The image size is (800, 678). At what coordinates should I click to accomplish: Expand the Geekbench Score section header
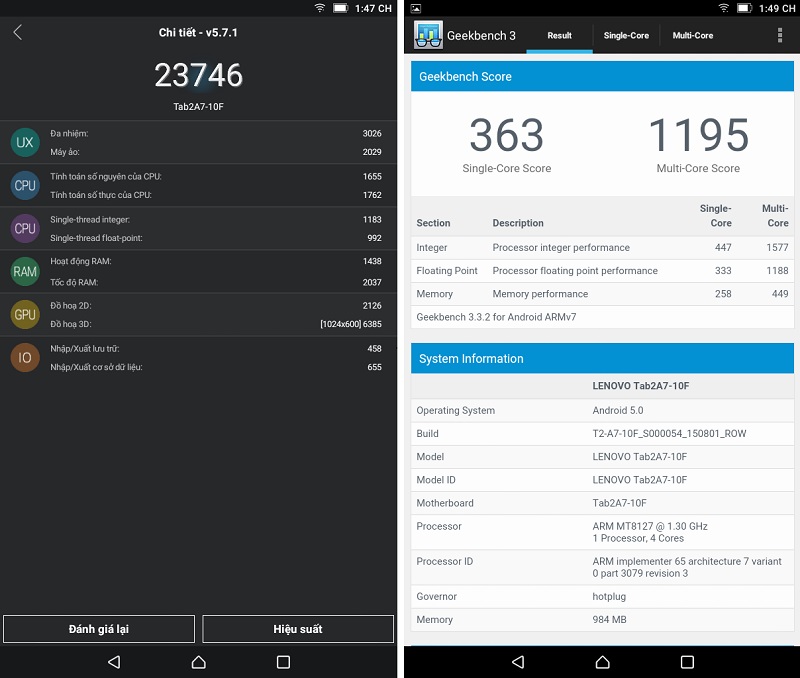coord(602,76)
